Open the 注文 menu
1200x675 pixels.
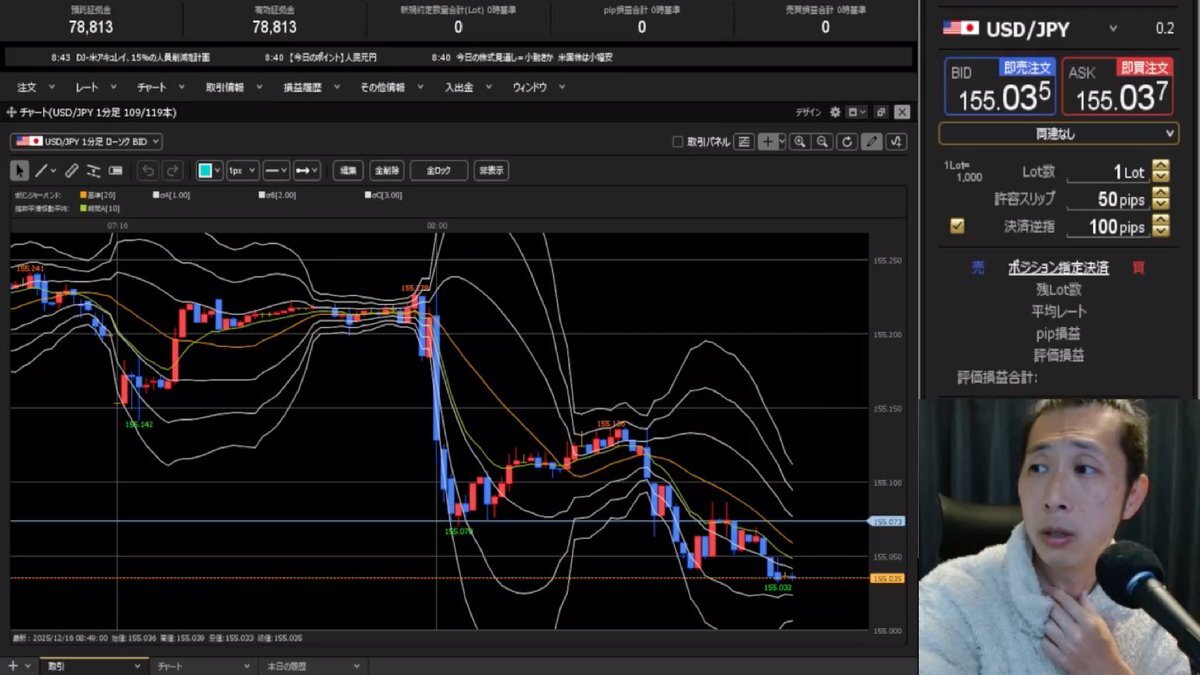27,87
